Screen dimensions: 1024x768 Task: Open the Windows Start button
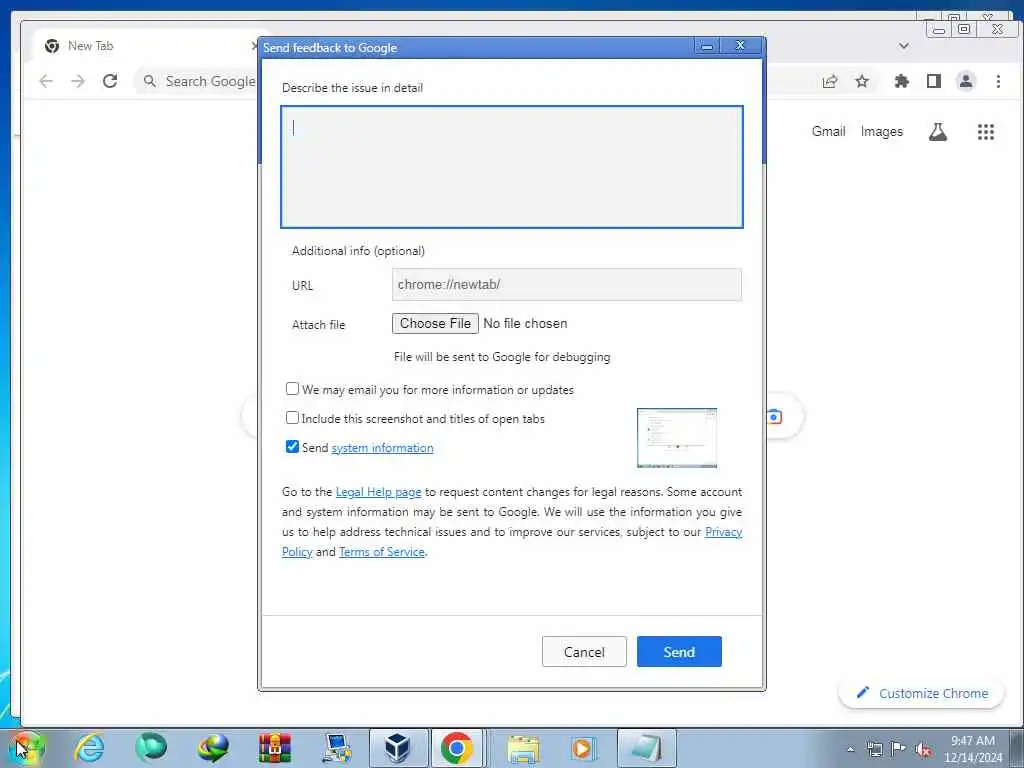click(26, 748)
